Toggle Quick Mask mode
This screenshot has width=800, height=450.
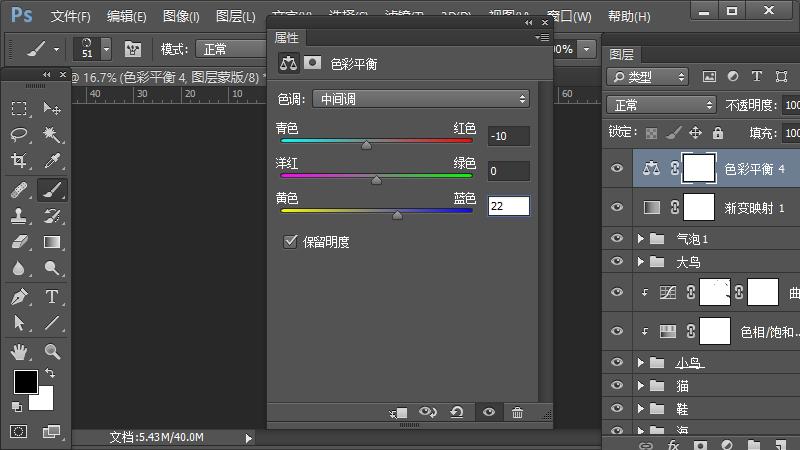[19, 432]
